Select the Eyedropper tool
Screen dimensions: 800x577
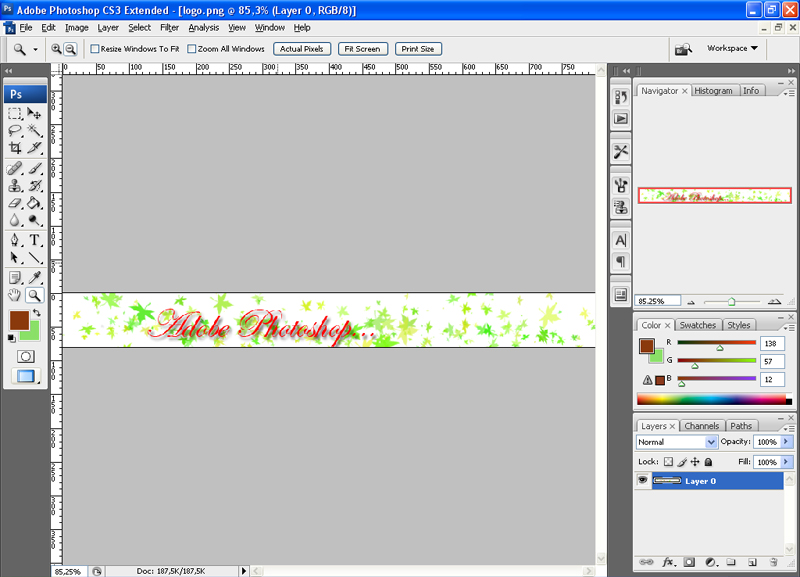coord(34,278)
